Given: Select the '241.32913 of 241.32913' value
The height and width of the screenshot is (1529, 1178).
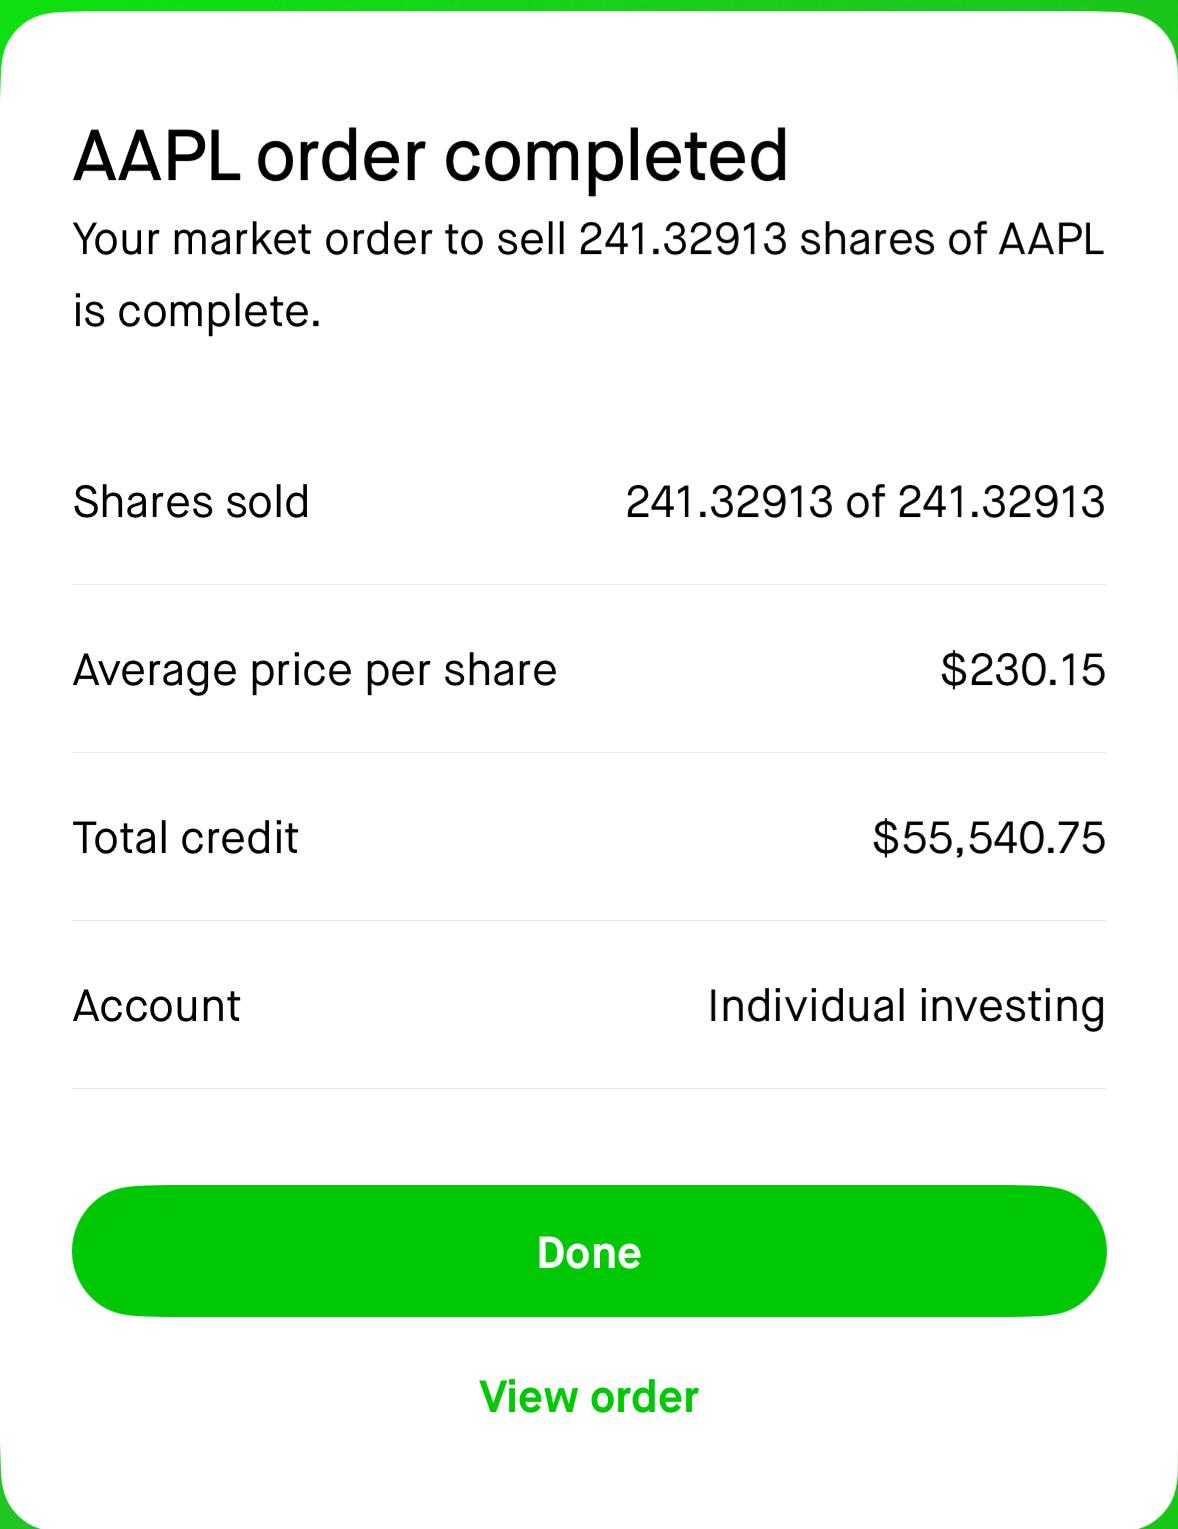Looking at the screenshot, I should tap(865, 502).
